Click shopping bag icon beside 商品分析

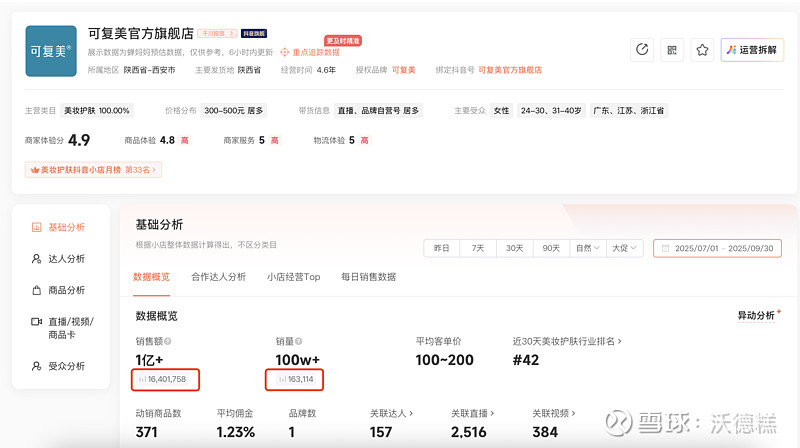36,290
